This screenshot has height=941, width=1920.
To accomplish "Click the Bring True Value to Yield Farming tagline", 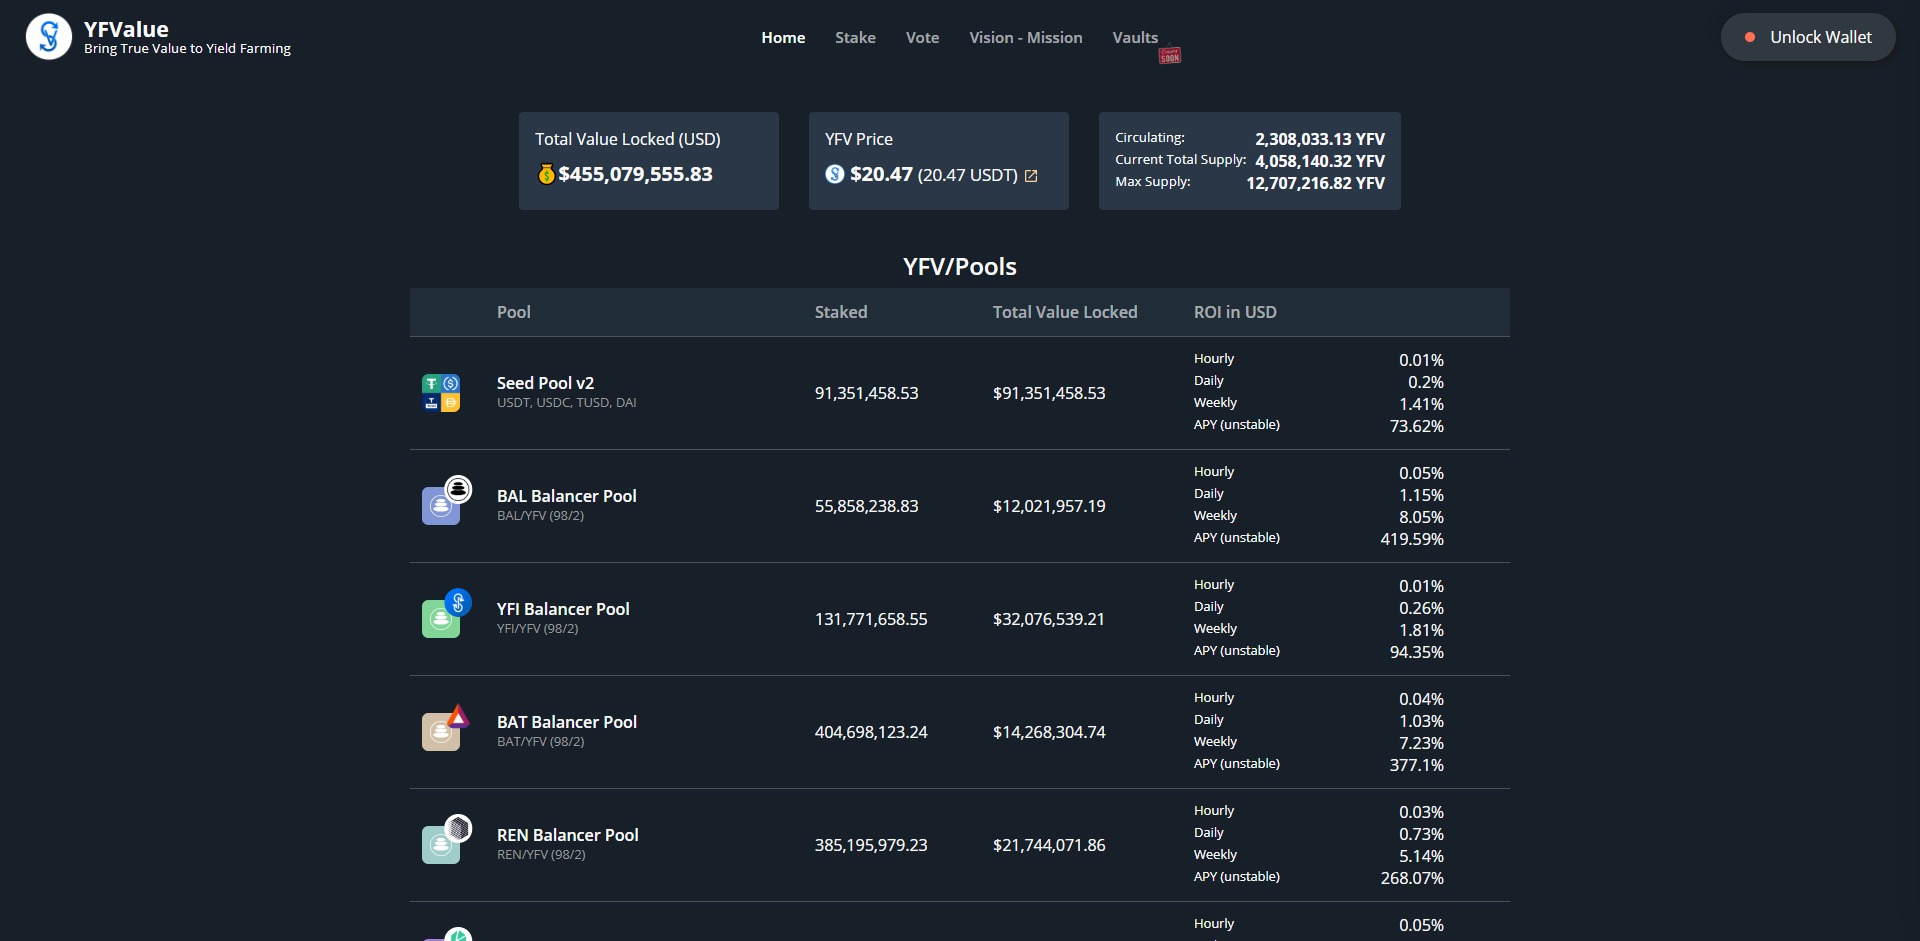I will click(187, 49).
